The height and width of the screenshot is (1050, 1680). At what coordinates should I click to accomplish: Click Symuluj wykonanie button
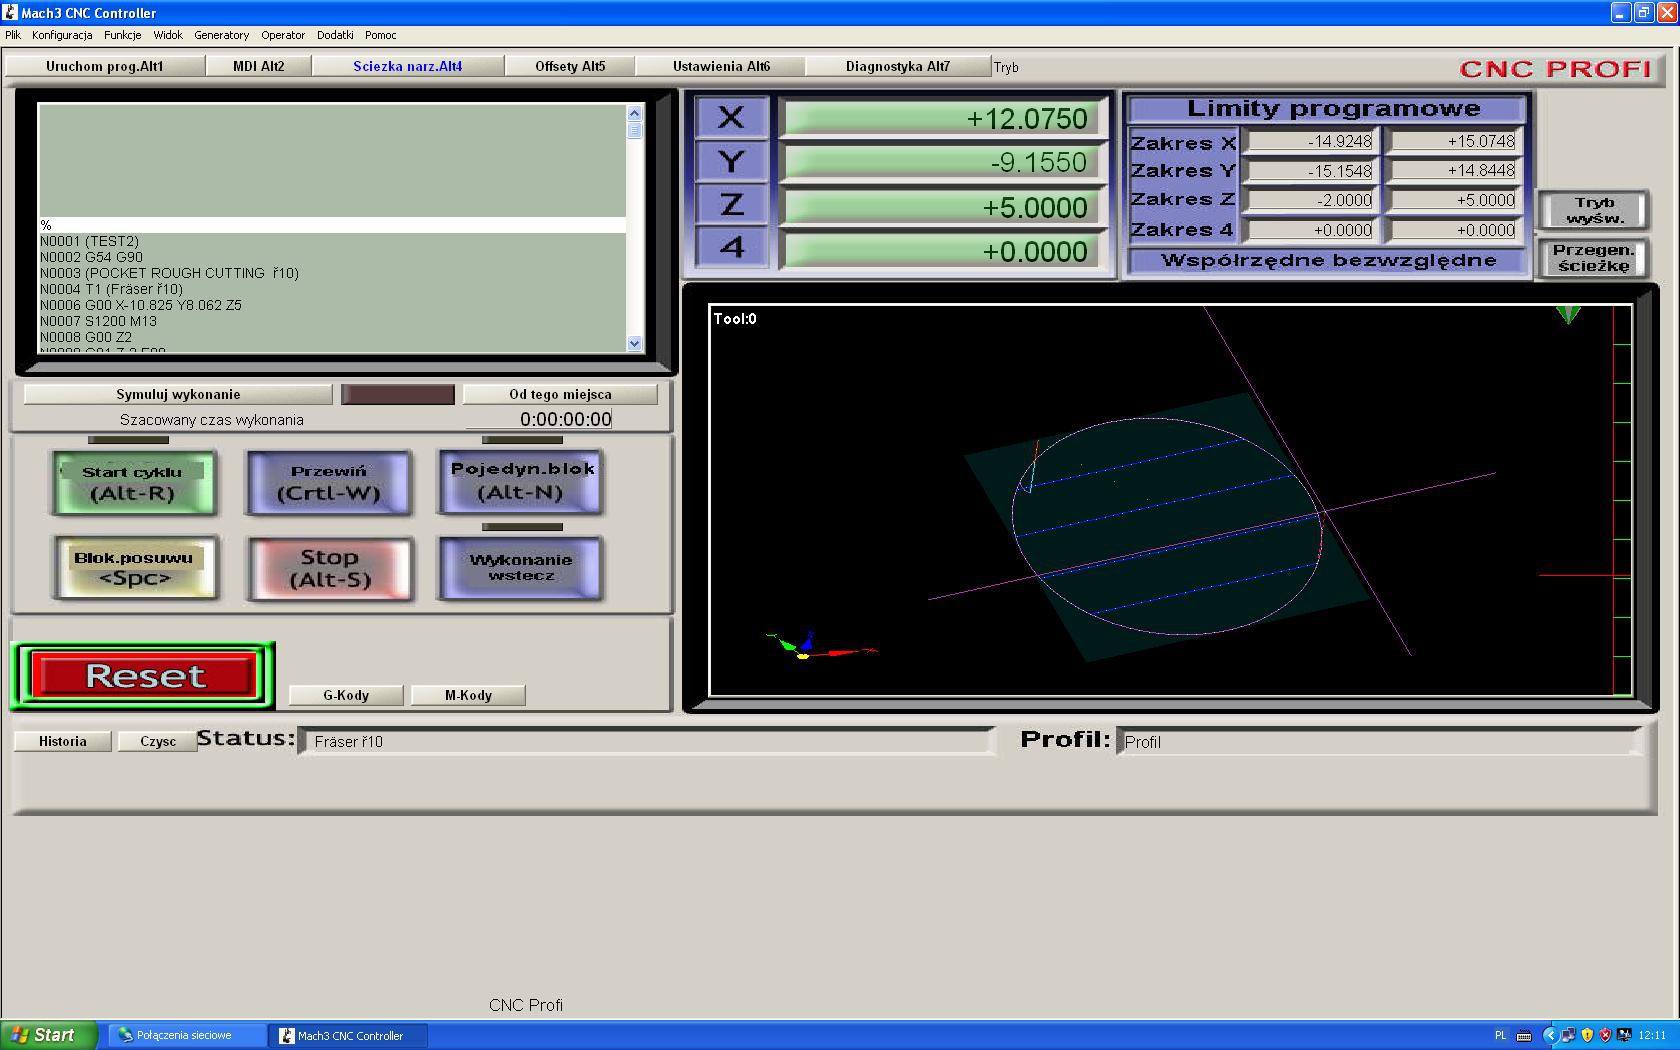[178, 394]
